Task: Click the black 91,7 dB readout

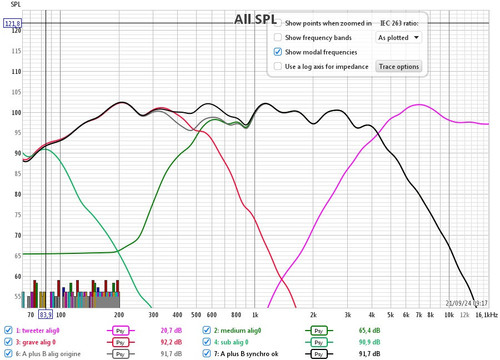Action: [369, 354]
